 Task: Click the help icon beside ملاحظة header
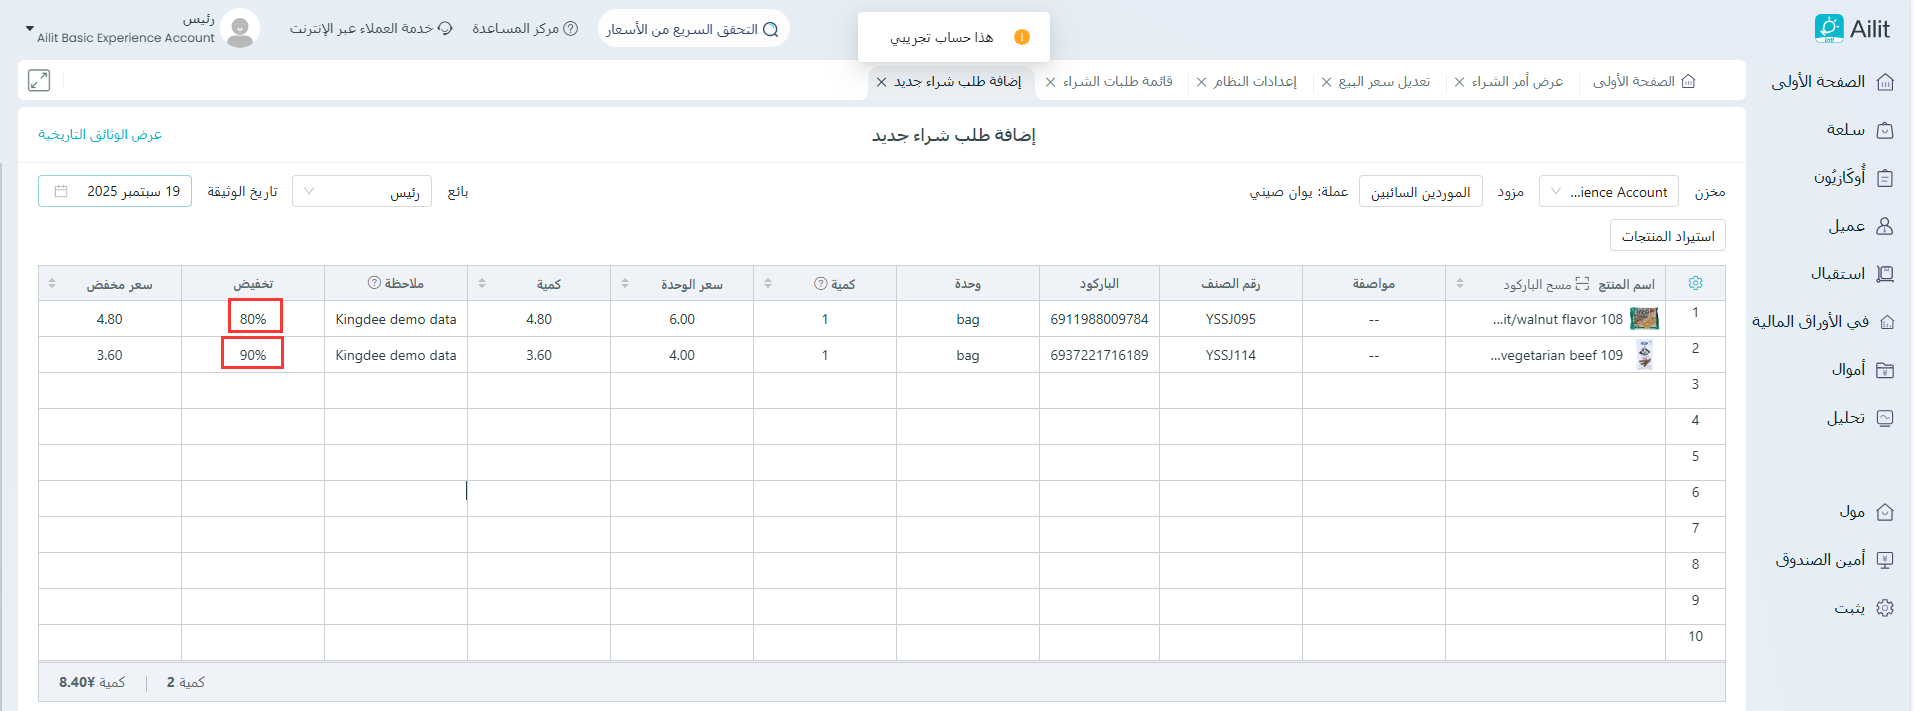click(x=374, y=283)
